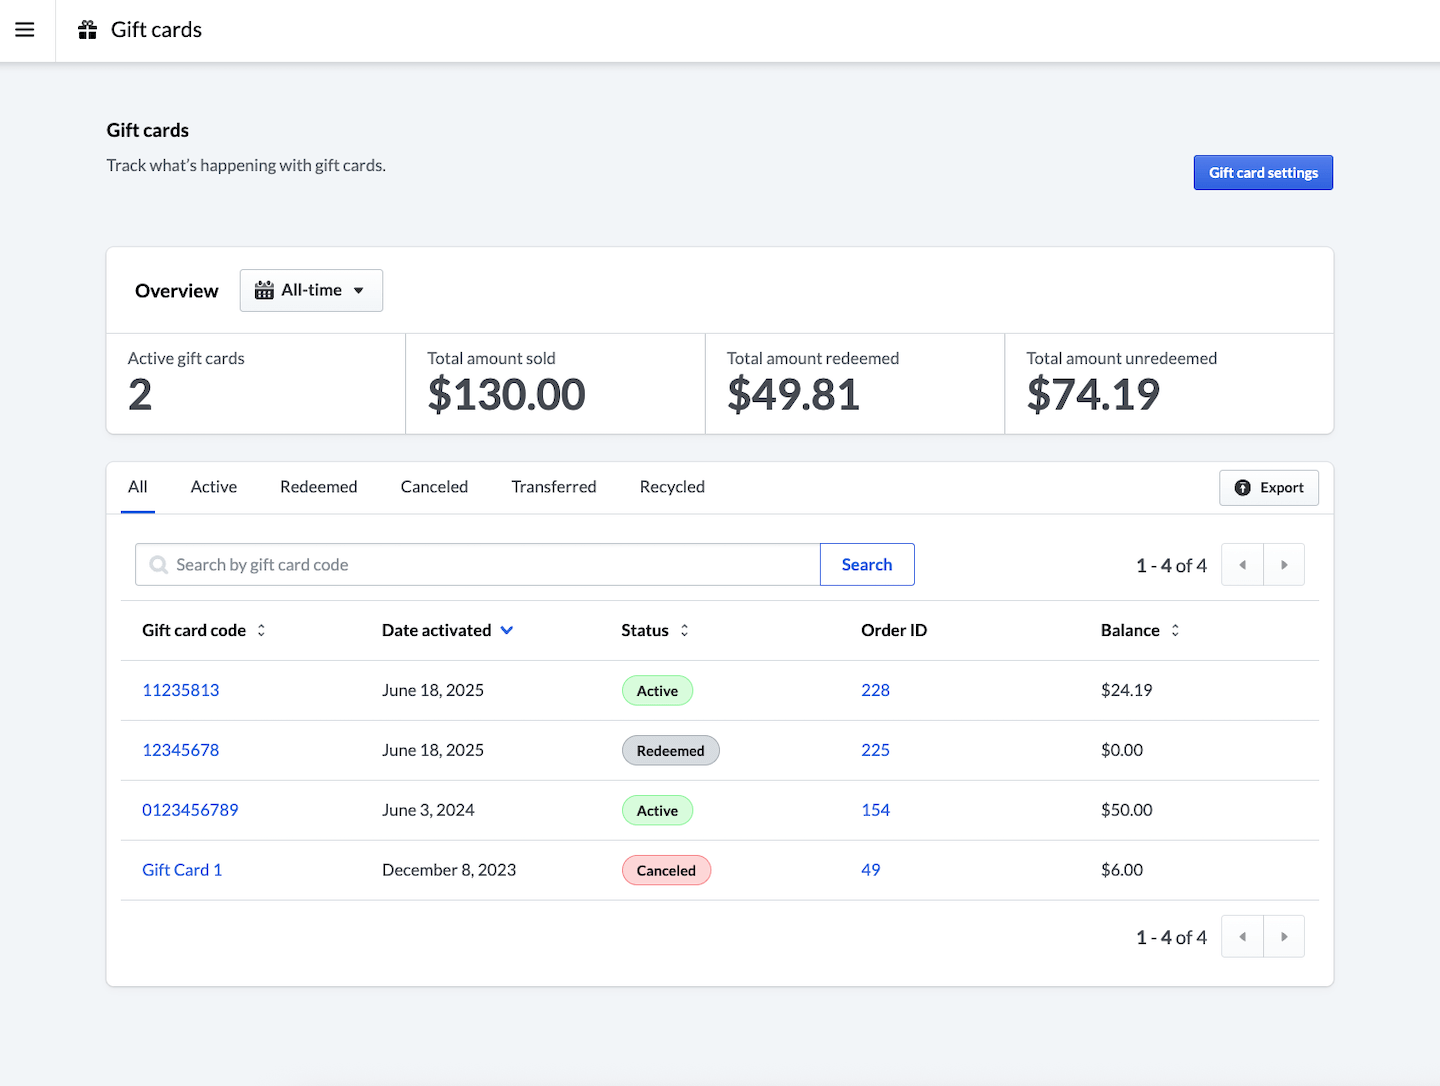Go to next page using top arrow
This screenshot has height=1086, width=1440.
click(1284, 565)
